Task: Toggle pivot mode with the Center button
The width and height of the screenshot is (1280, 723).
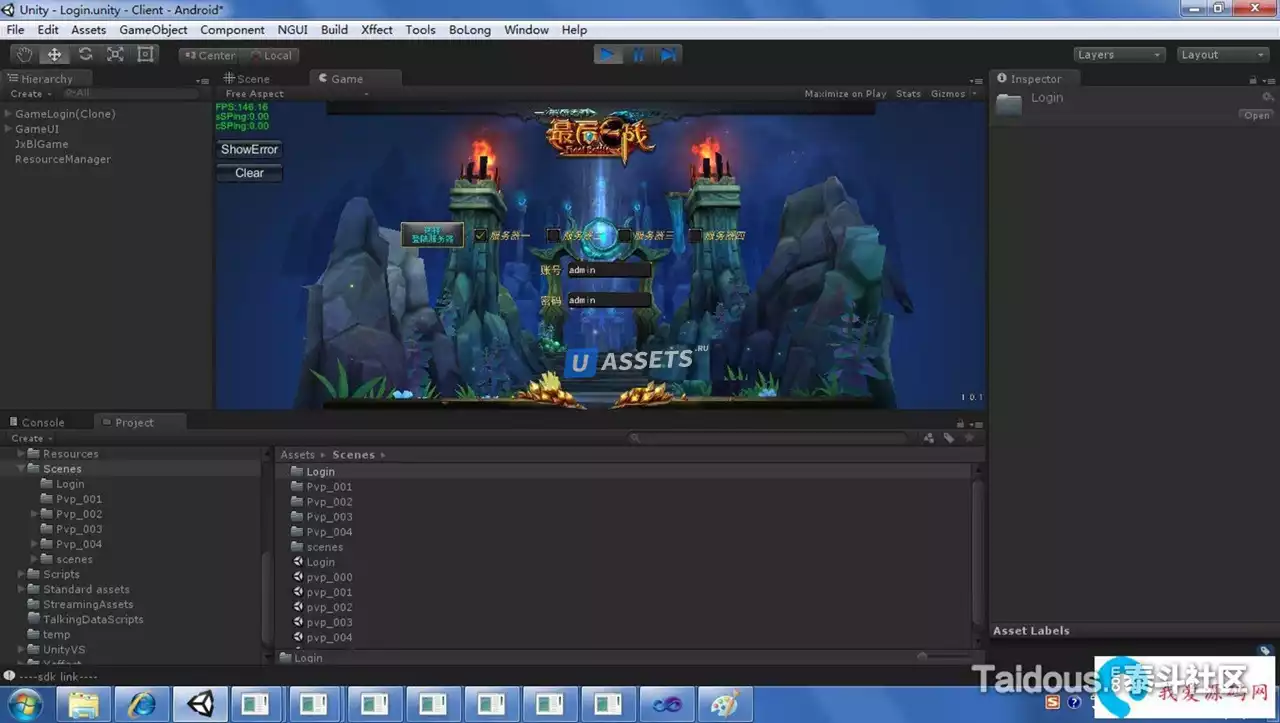Action: [209, 56]
